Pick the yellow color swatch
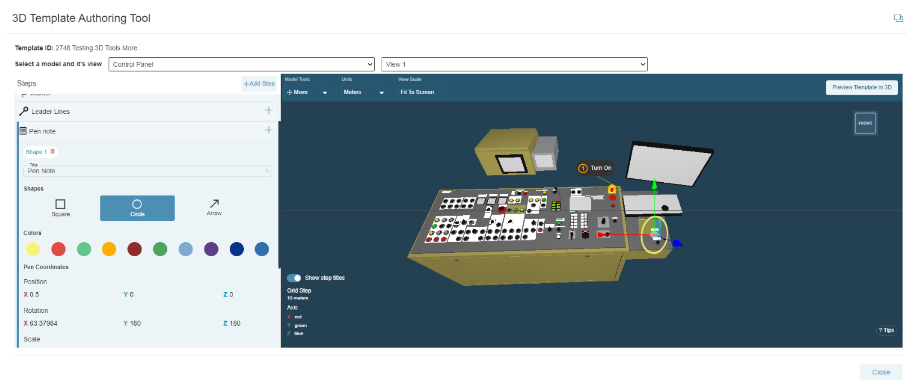The height and width of the screenshot is (385, 921). (32, 249)
